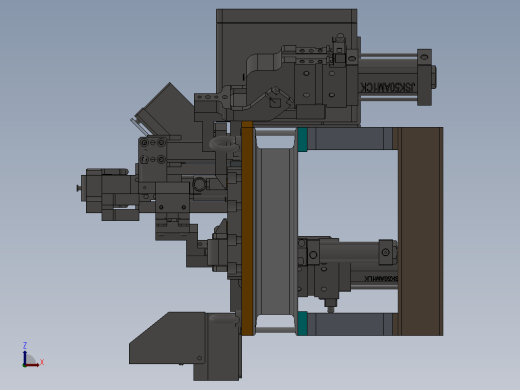Select the brown base plate of the model

click(421, 231)
